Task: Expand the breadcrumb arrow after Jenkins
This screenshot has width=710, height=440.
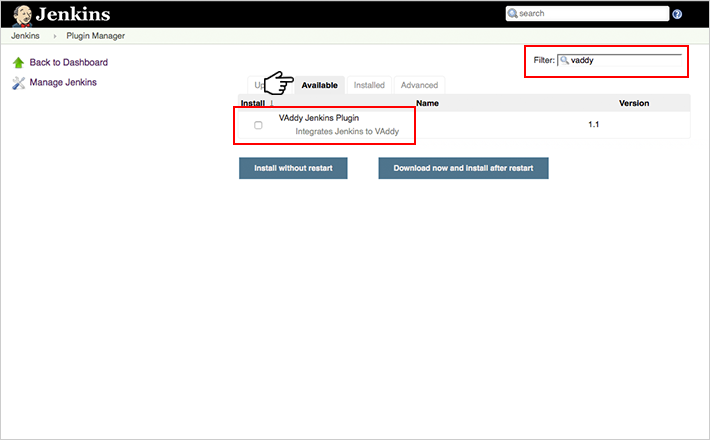Action: (54, 36)
